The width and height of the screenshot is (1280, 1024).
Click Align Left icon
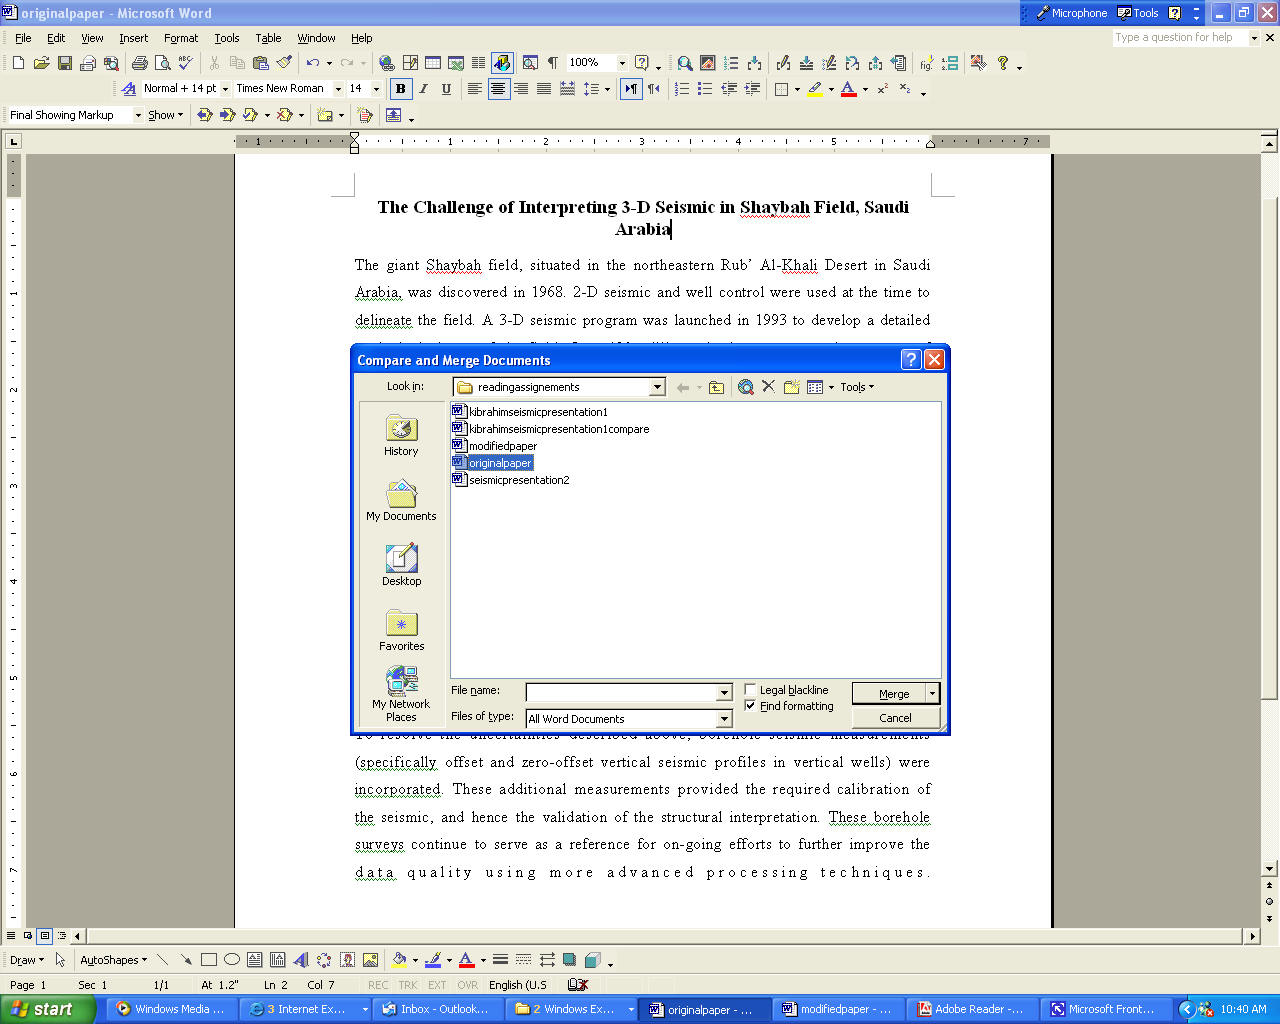475,89
